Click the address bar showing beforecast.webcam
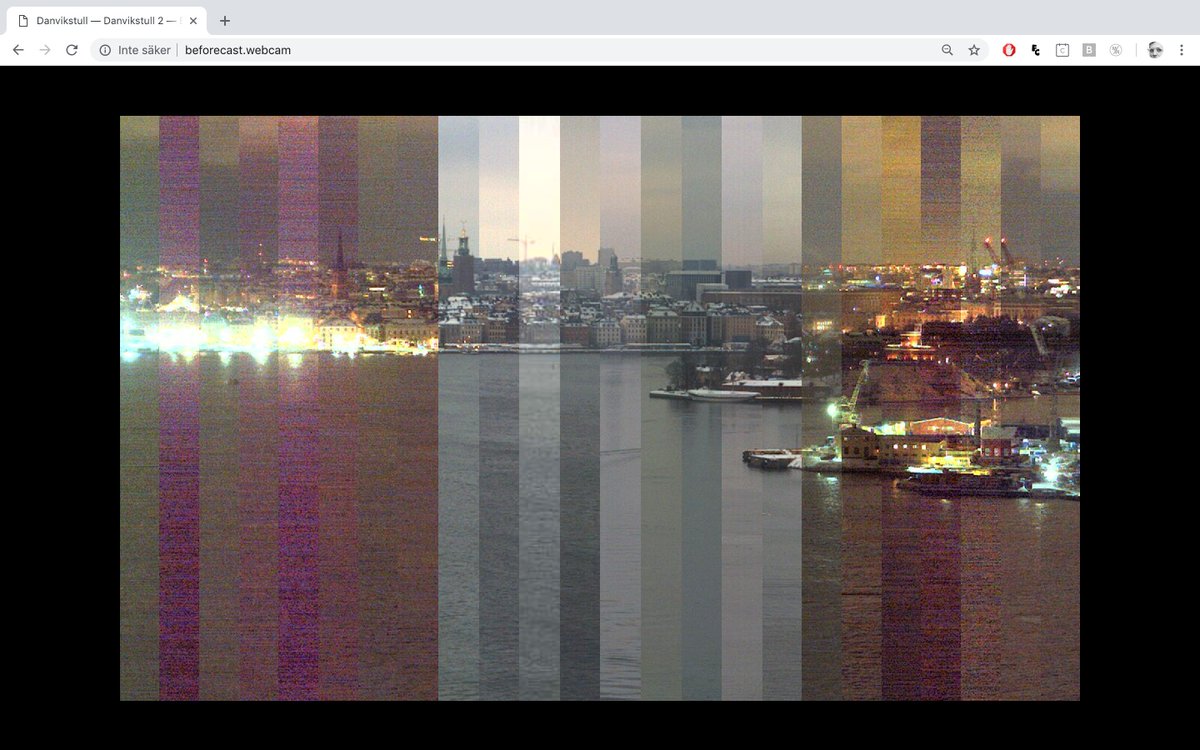Screen dimensions: 1200x750 (x=236, y=49)
